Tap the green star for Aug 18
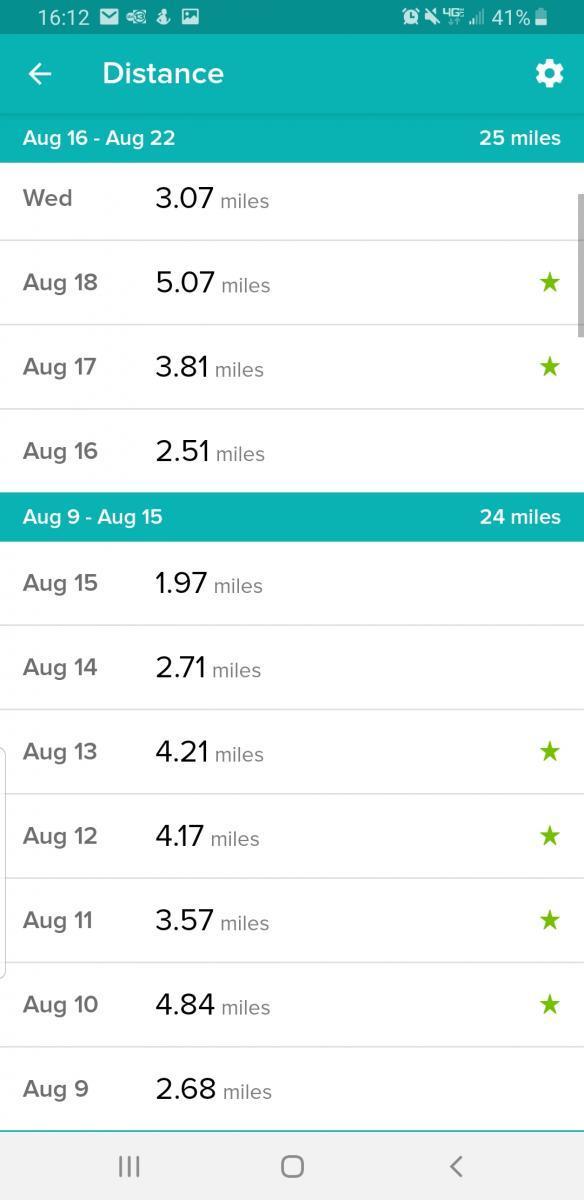 pos(549,283)
